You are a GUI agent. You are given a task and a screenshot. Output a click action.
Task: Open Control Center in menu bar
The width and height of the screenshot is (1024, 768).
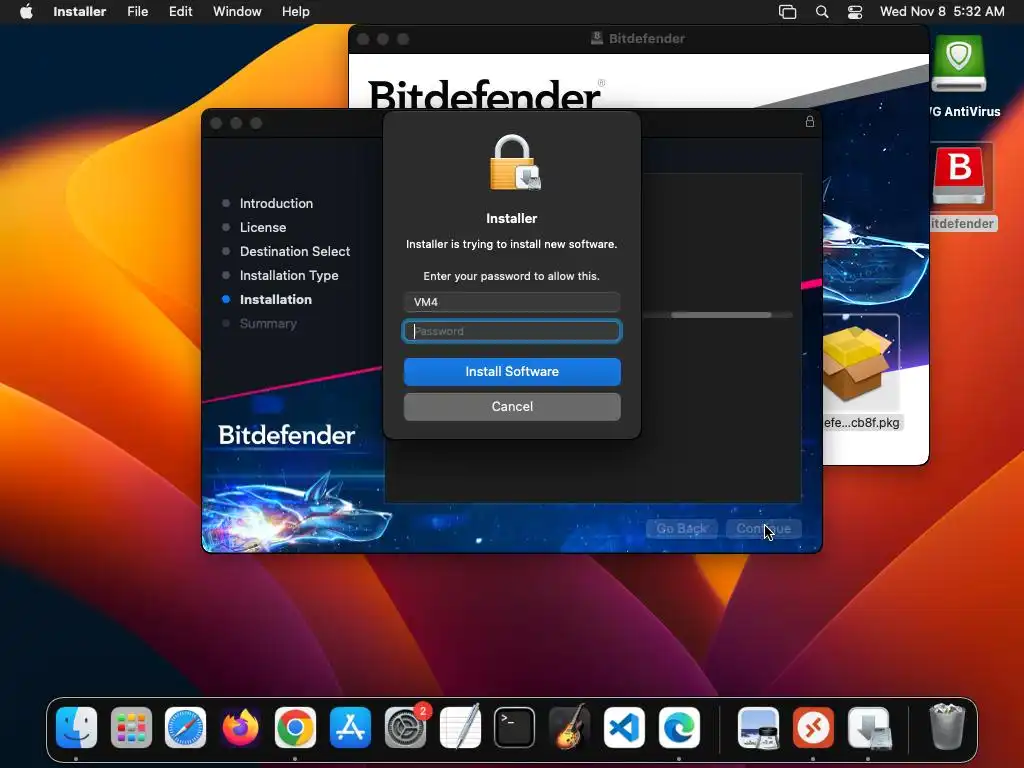pyautogui.click(x=855, y=12)
